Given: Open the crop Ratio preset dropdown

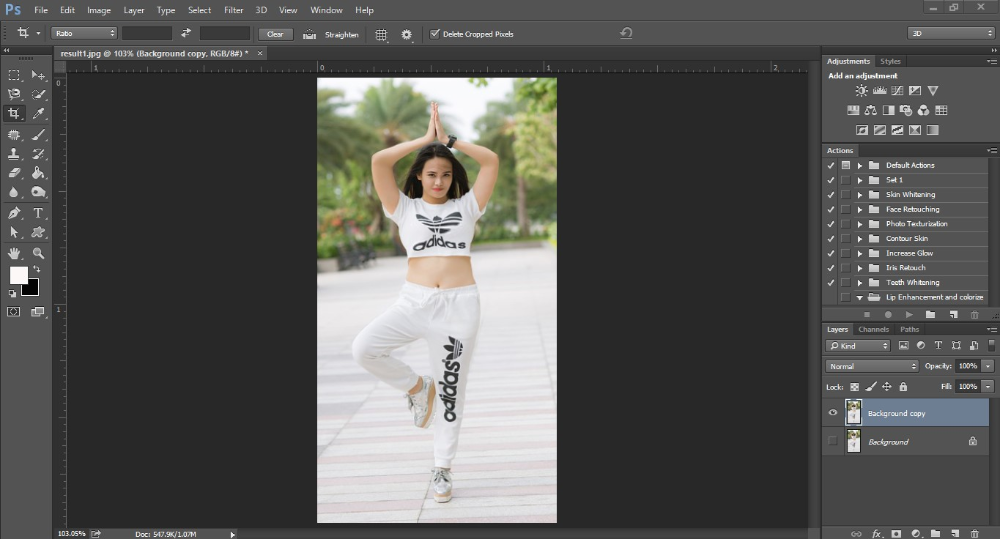Looking at the screenshot, I should (x=84, y=33).
